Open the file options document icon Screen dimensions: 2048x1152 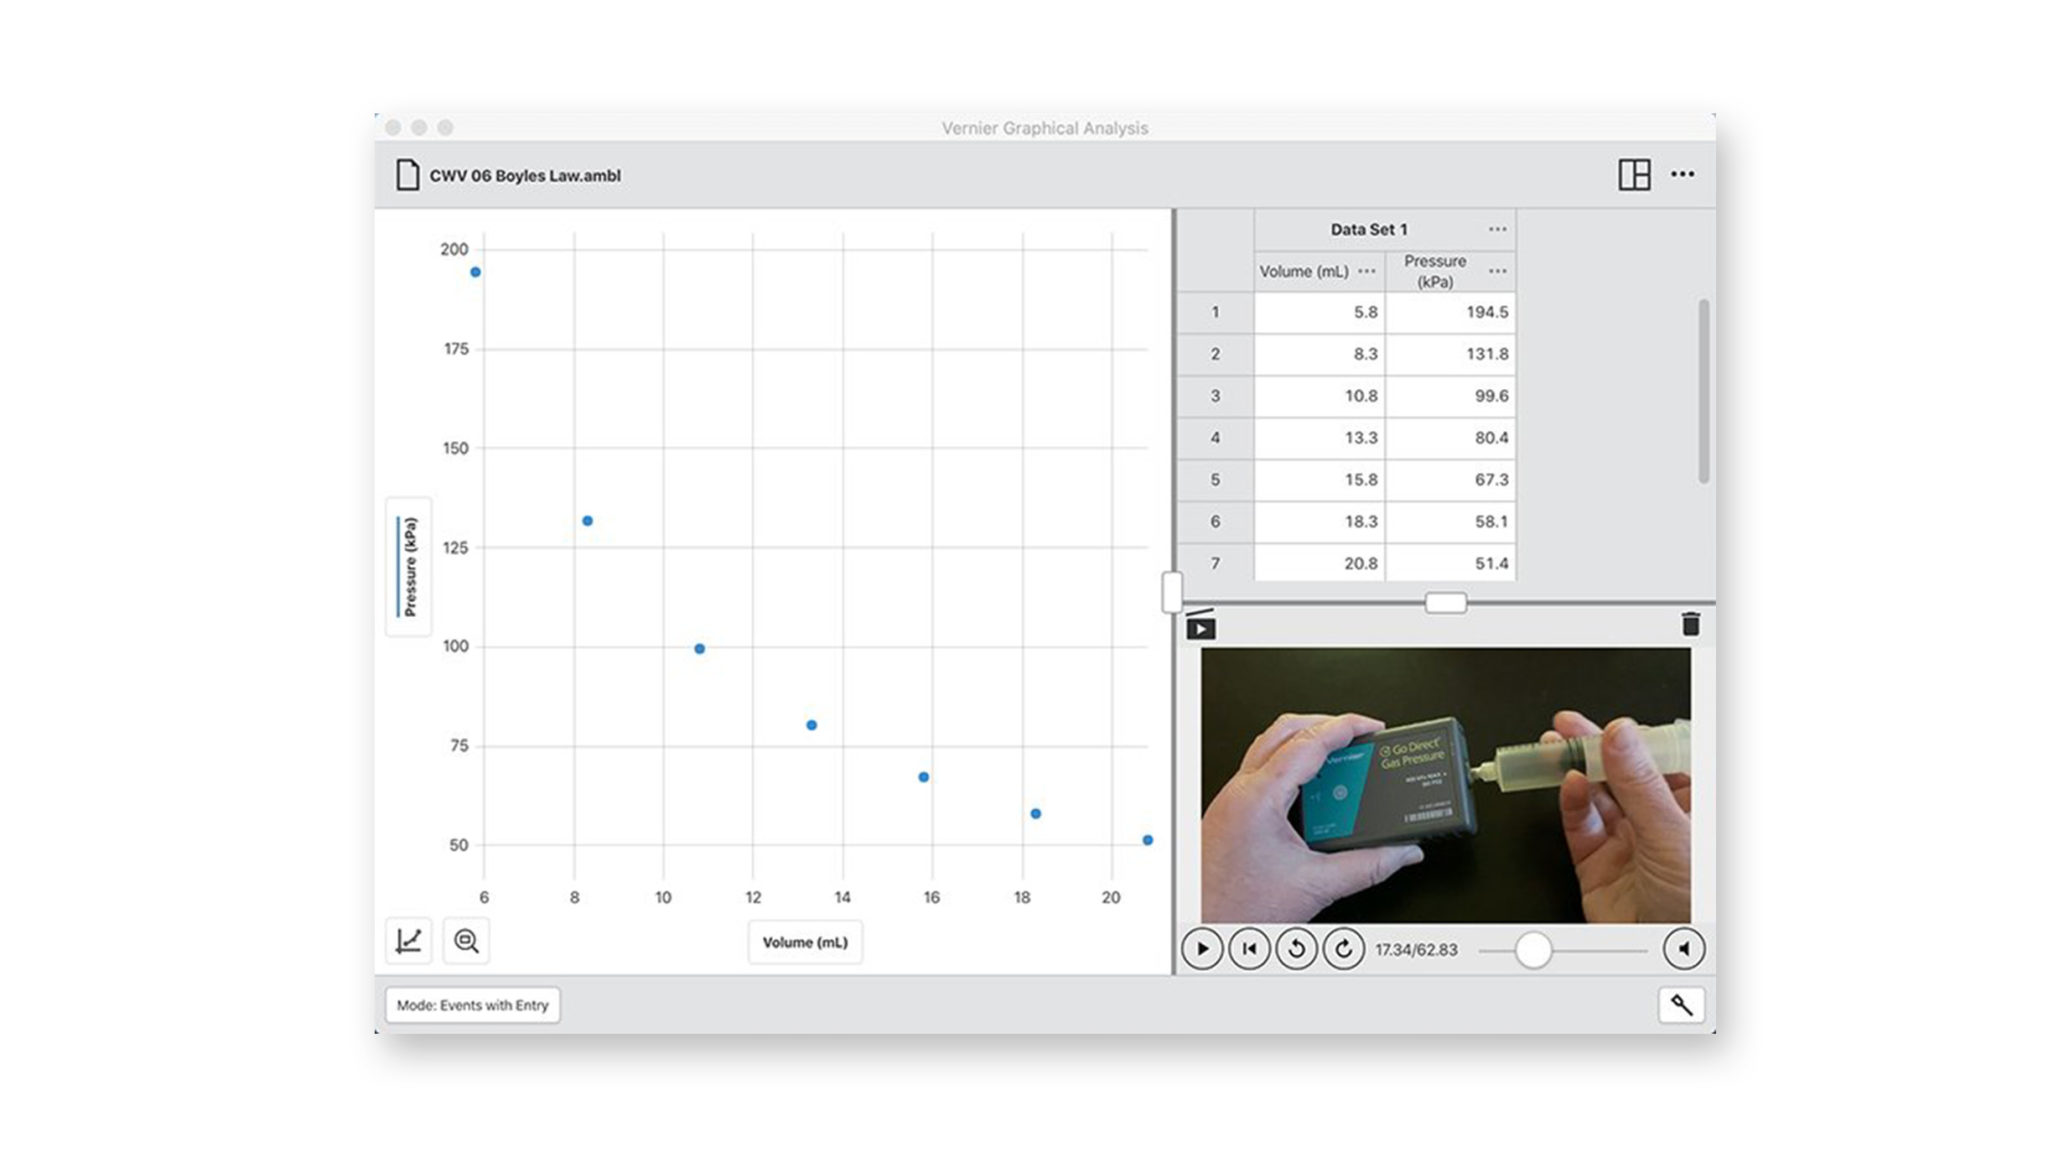tap(410, 173)
